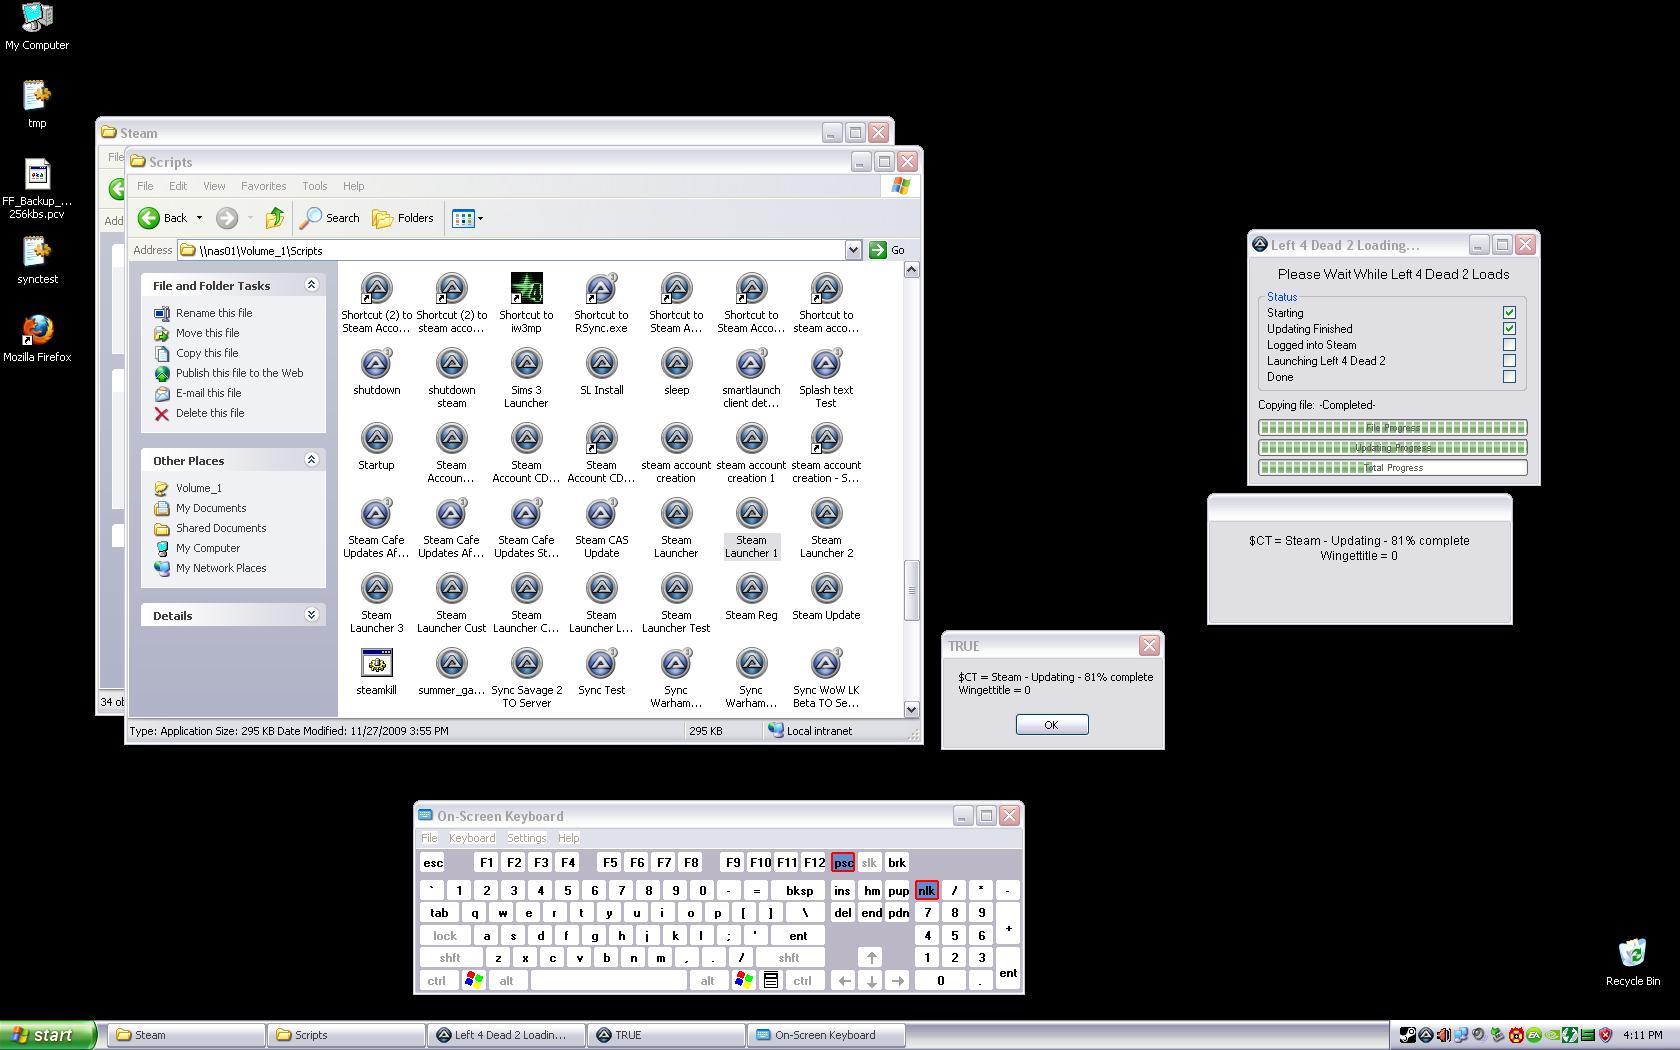The image size is (1680, 1050).
Task: Click the Windows start button
Action: [x=47, y=1035]
